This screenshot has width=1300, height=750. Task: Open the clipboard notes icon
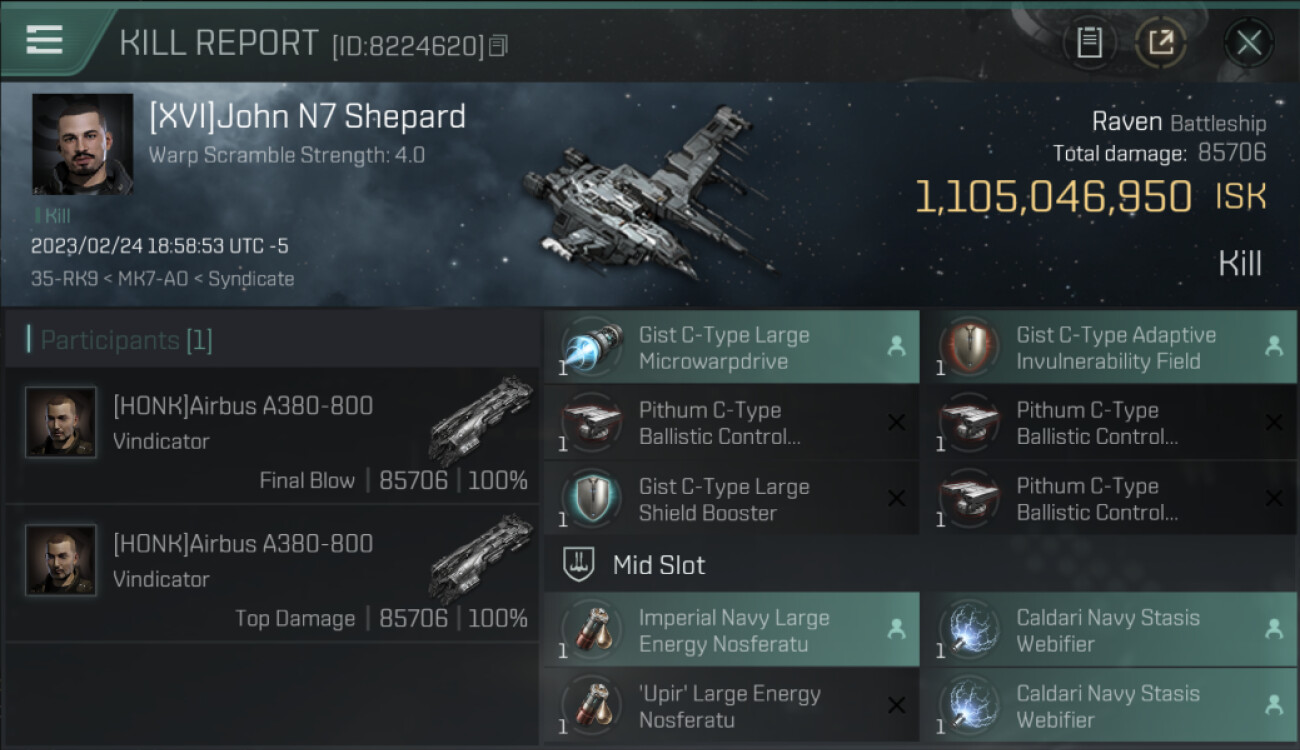click(1089, 42)
